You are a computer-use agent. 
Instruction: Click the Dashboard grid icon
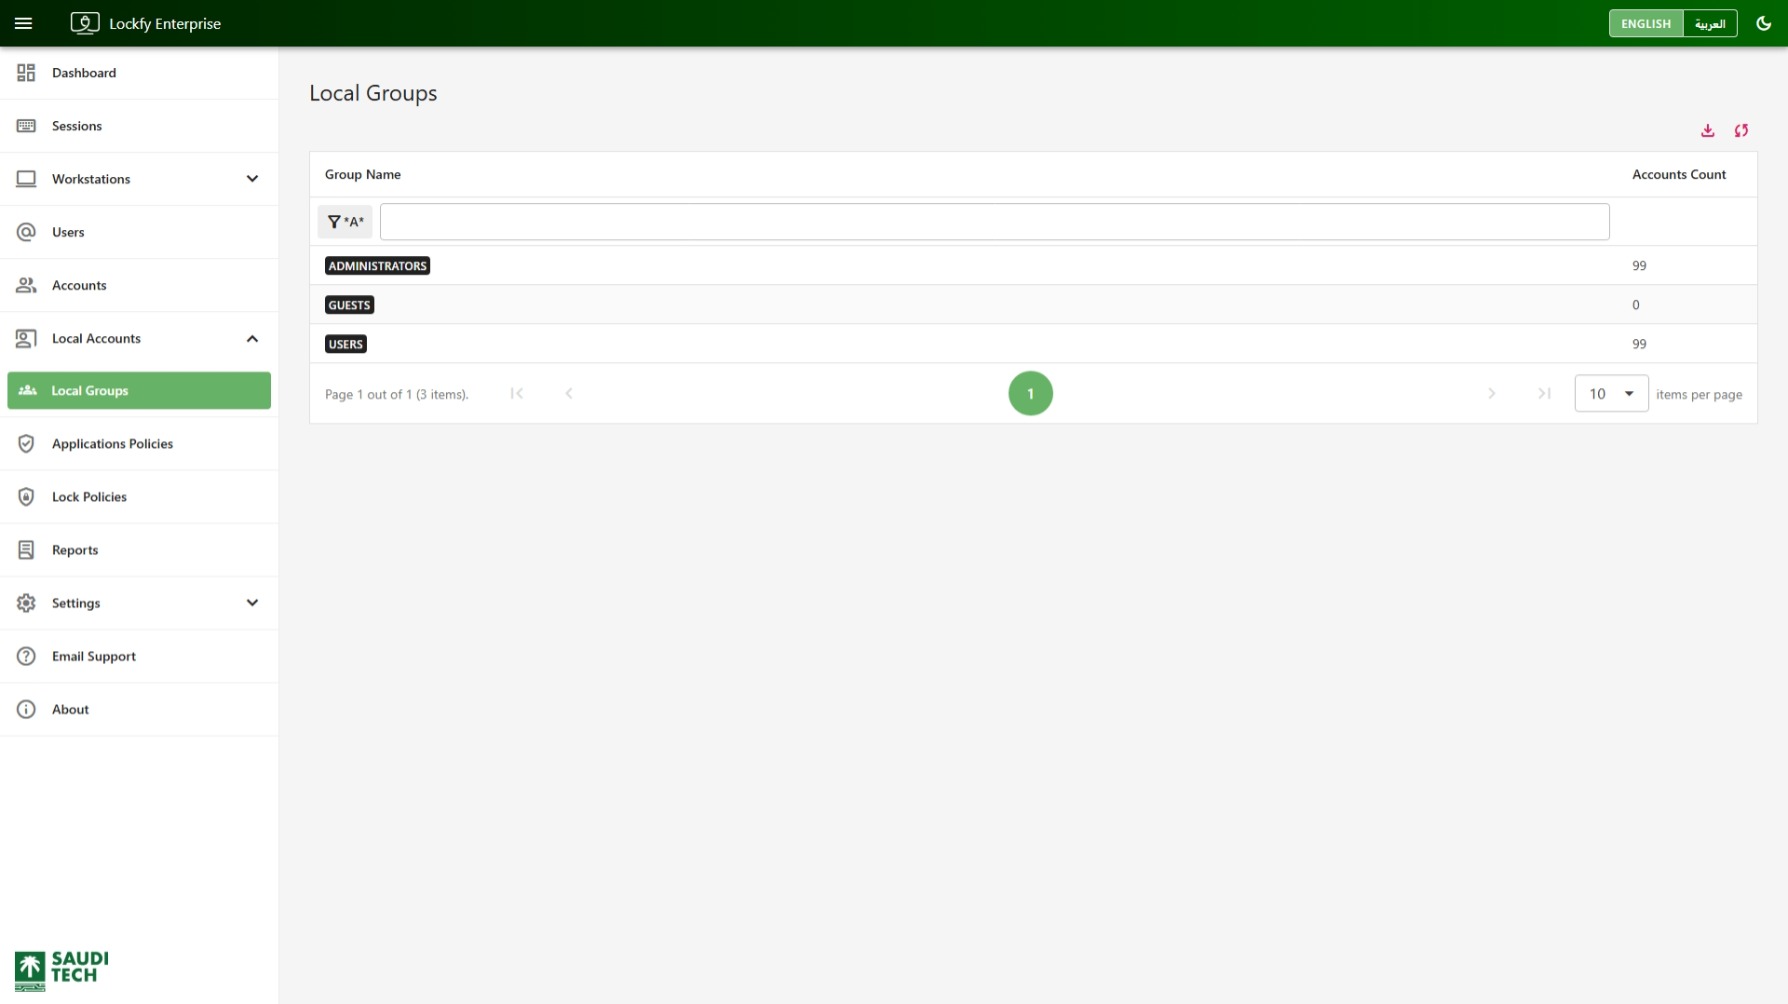click(26, 73)
